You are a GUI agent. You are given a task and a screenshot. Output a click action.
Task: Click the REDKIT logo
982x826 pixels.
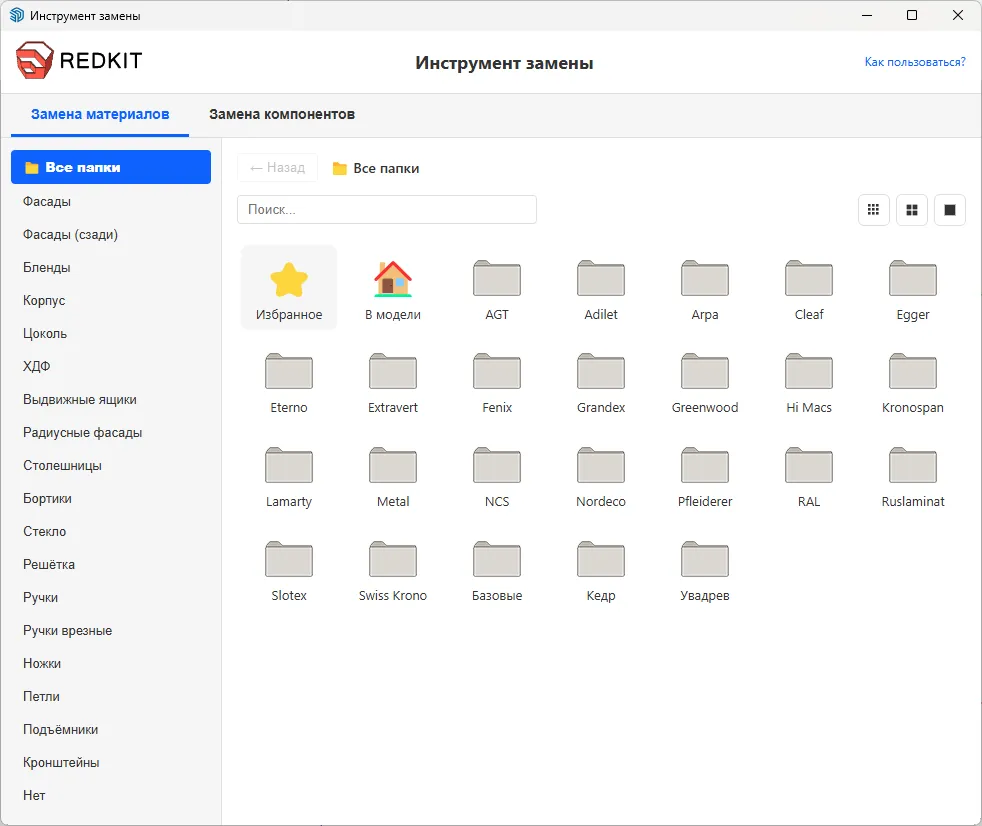pos(79,61)
